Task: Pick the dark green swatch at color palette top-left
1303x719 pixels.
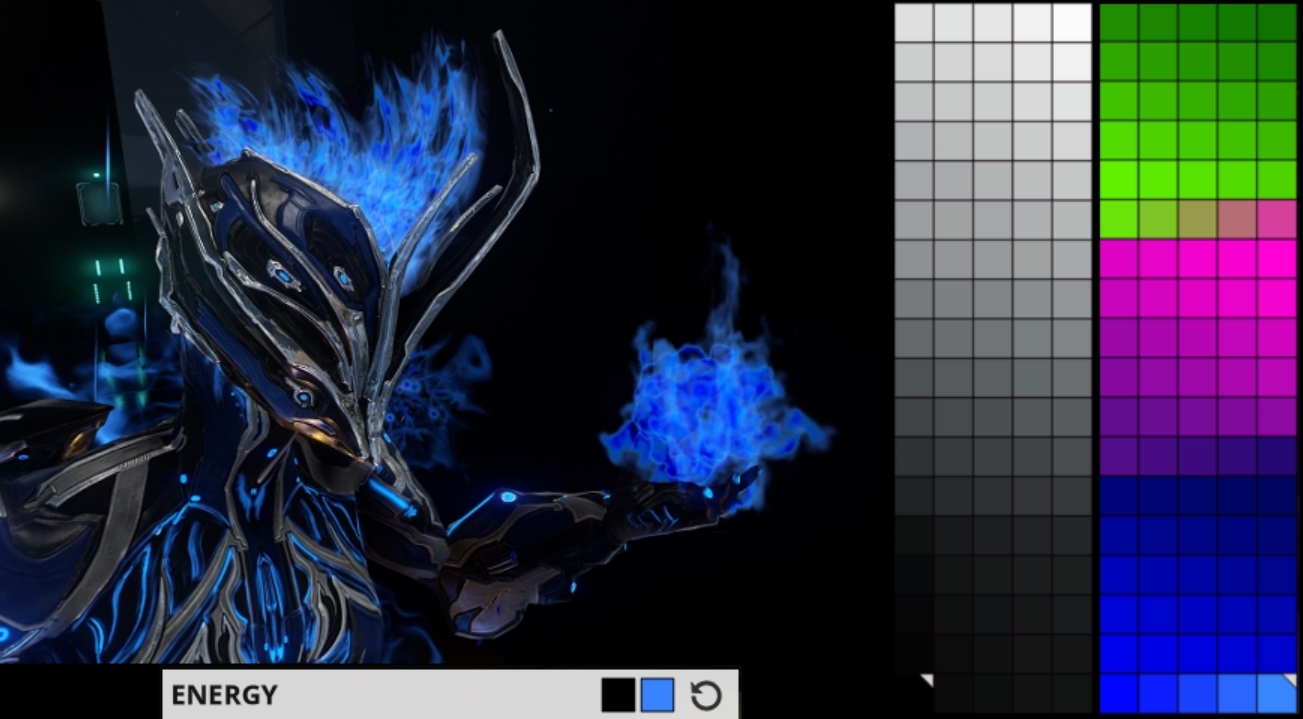Action: click(x=1119, y=22)
